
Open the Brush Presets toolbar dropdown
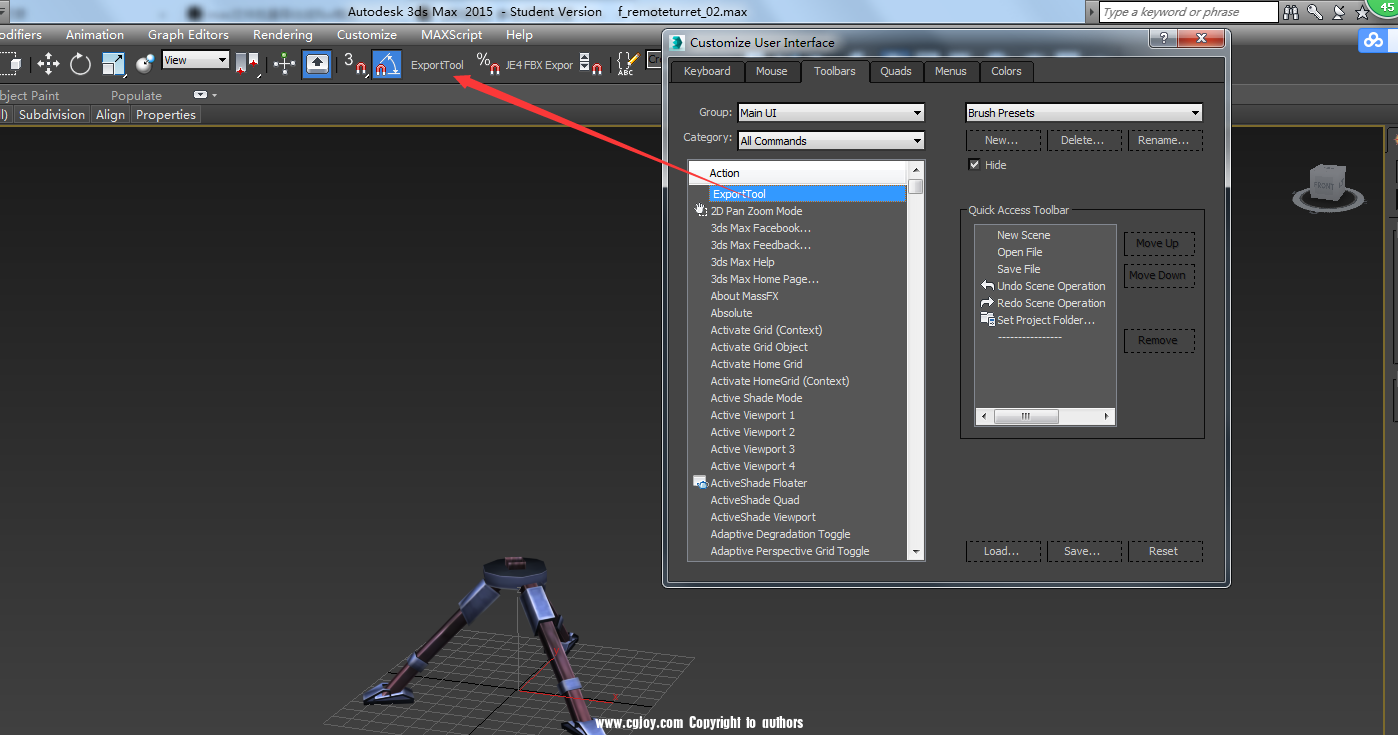click(1084, 113)
